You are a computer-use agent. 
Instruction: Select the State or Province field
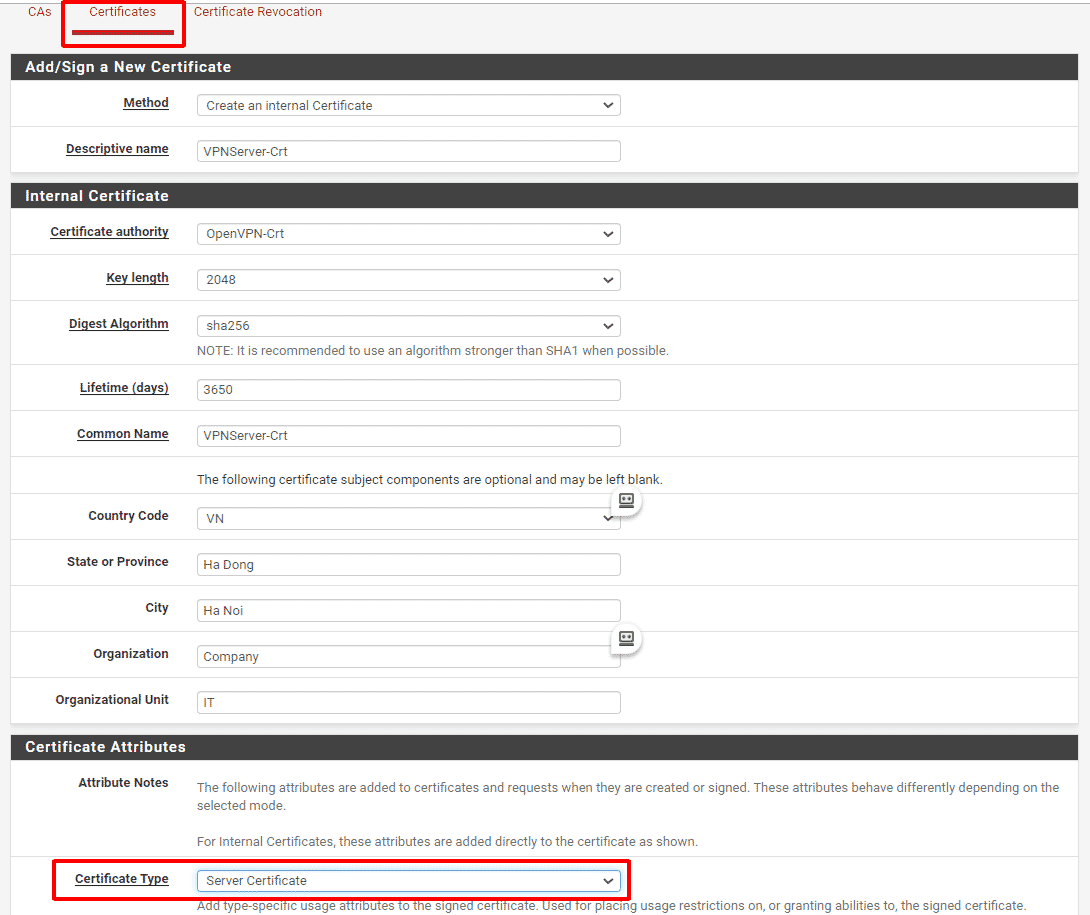coord(408,565)
